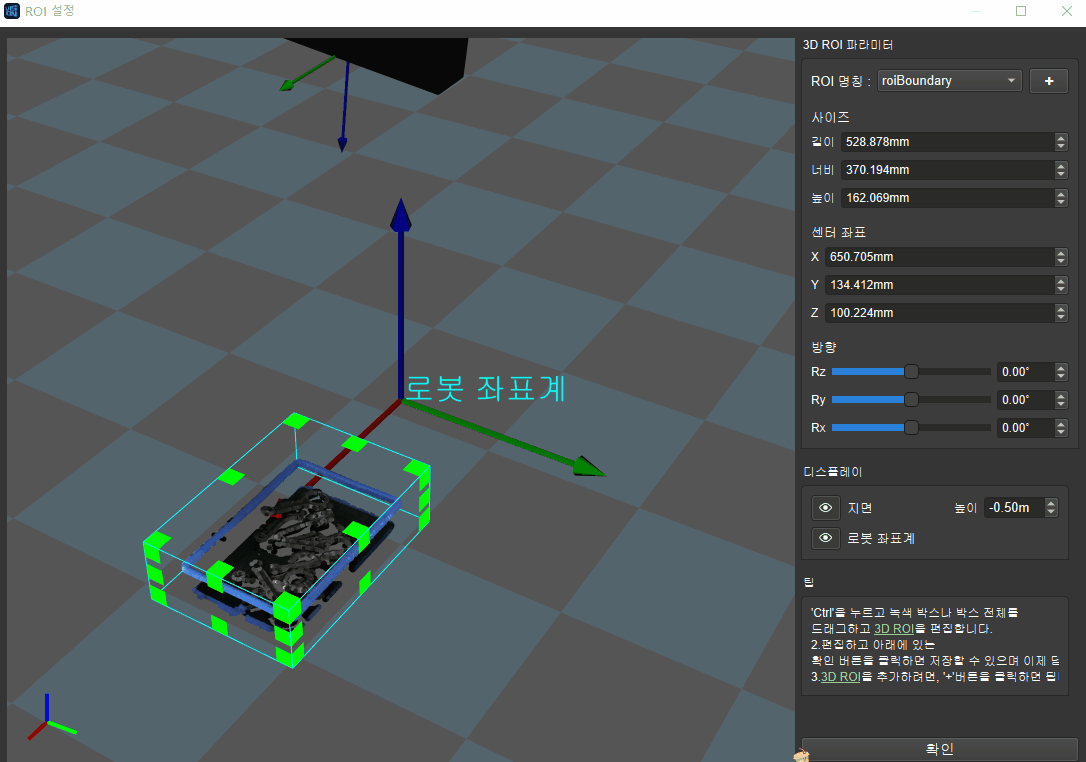
Task: Toggle the 지면 ground visibility eye icon
Action: [x=826, y=508]
